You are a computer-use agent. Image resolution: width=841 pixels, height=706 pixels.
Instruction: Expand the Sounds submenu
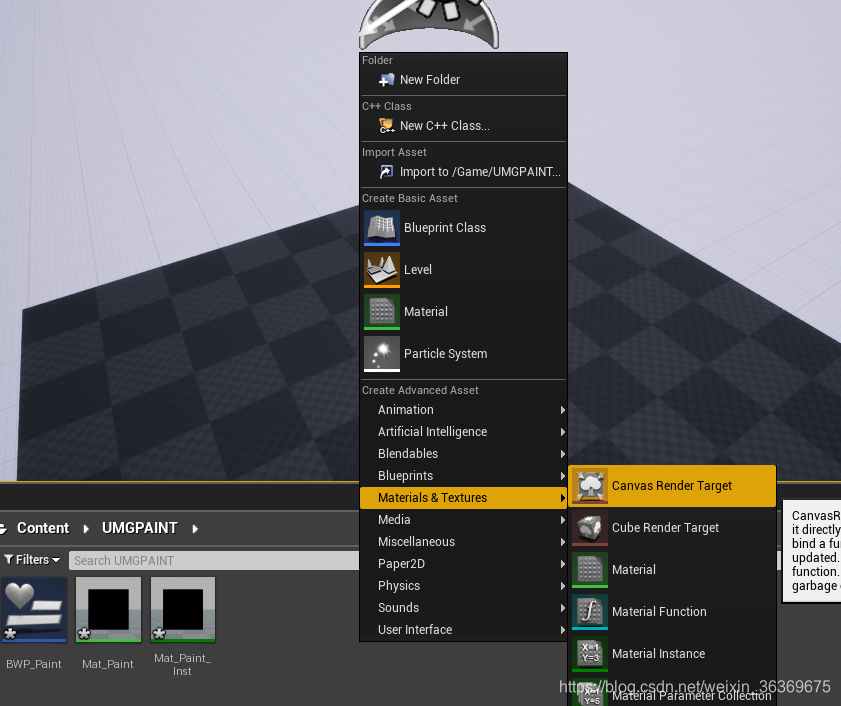[463, 608]
